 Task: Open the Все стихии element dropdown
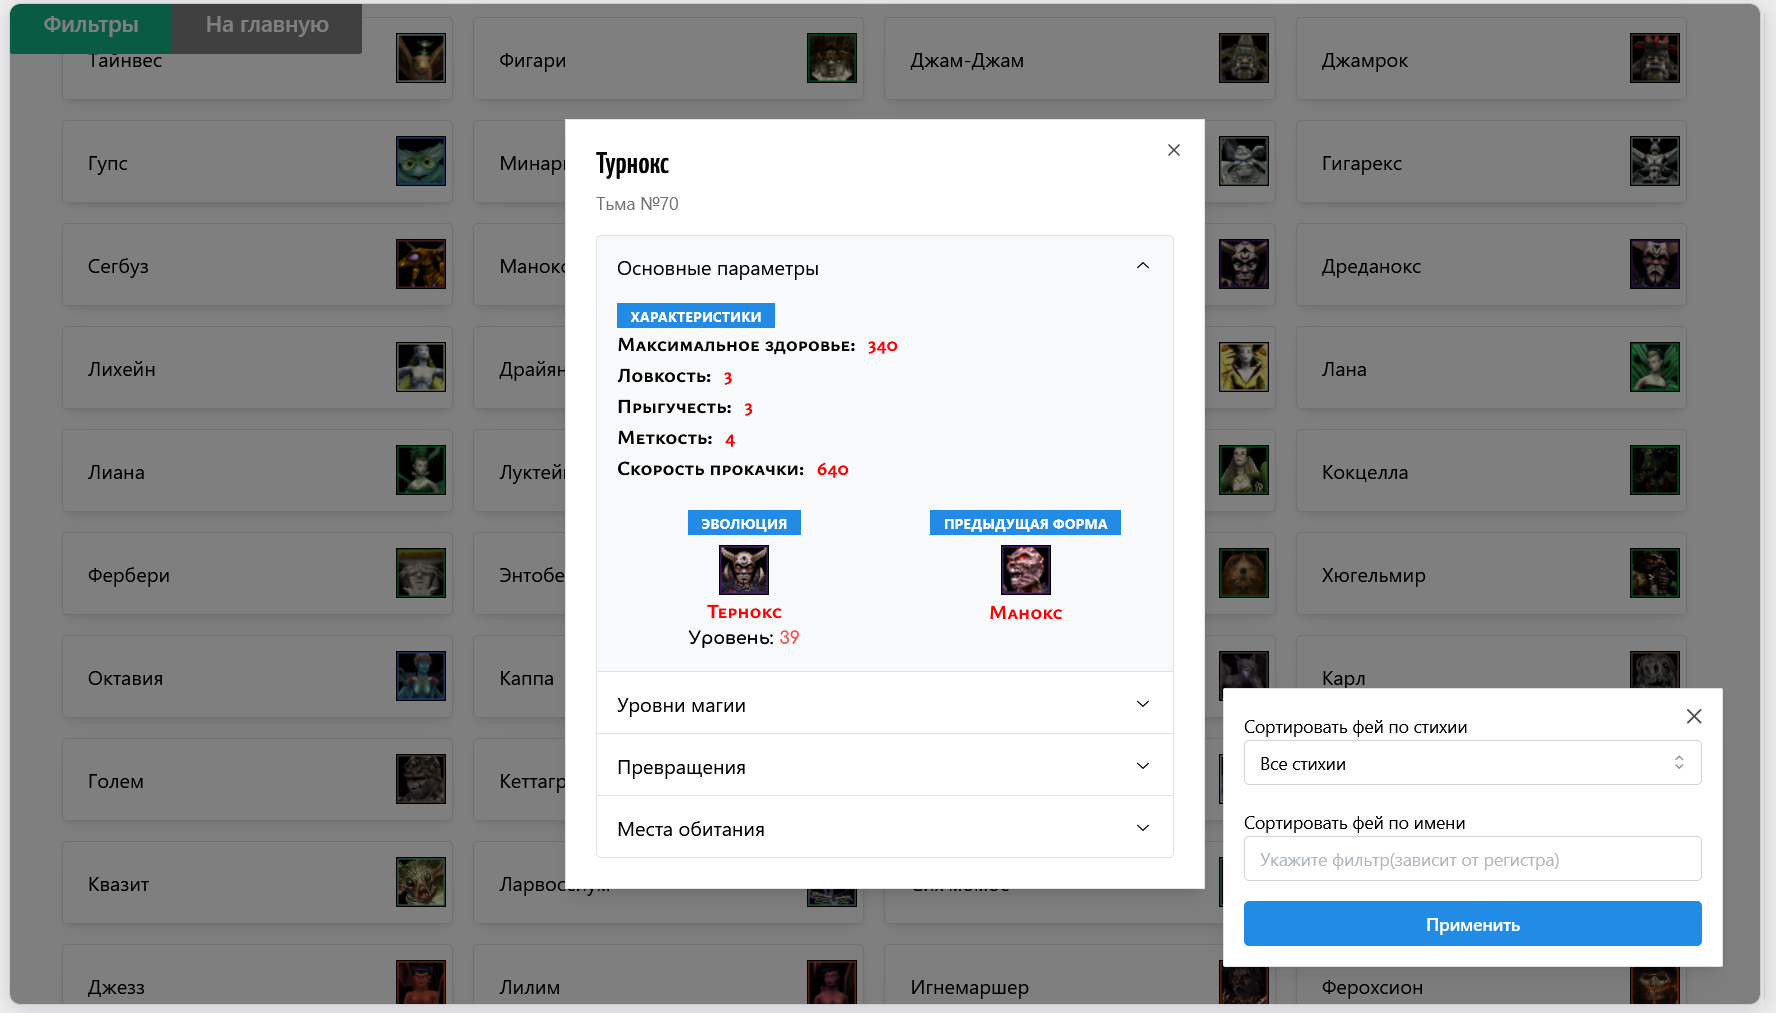[1472, 763]
